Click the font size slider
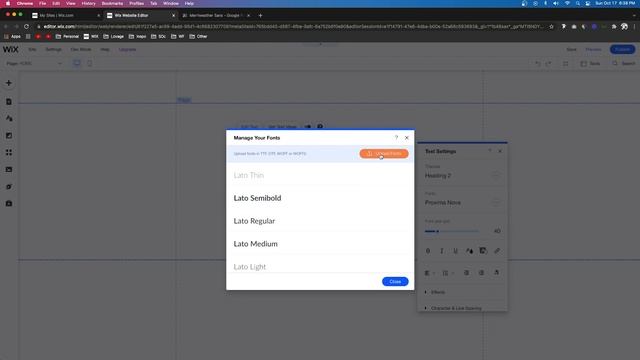This screenshot has height=360, width=640. pyautogui.click(x=451, y=231)
